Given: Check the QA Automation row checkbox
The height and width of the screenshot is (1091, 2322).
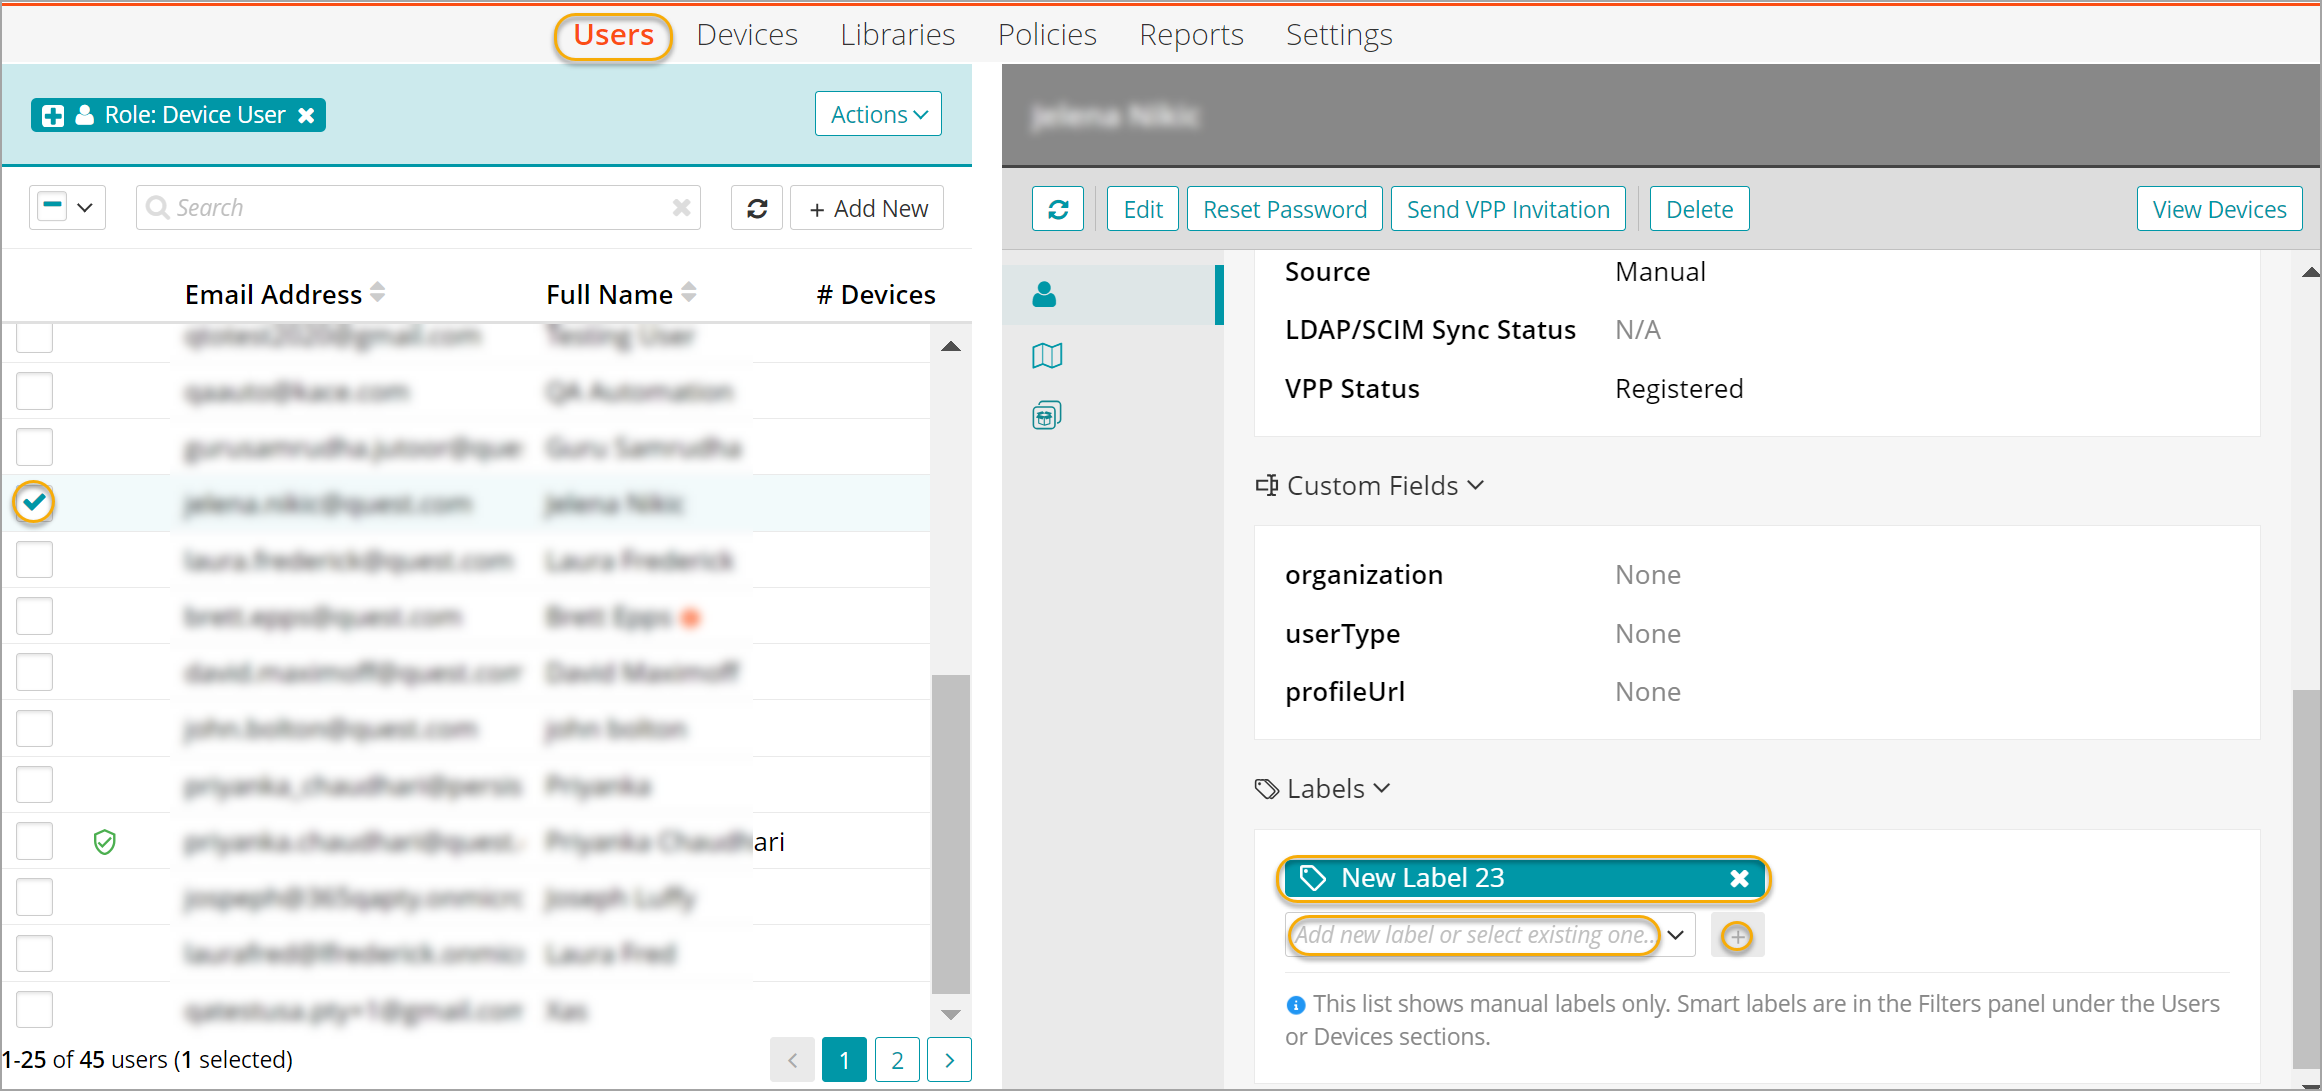Looking at the screenshot, I should (34, 391).
